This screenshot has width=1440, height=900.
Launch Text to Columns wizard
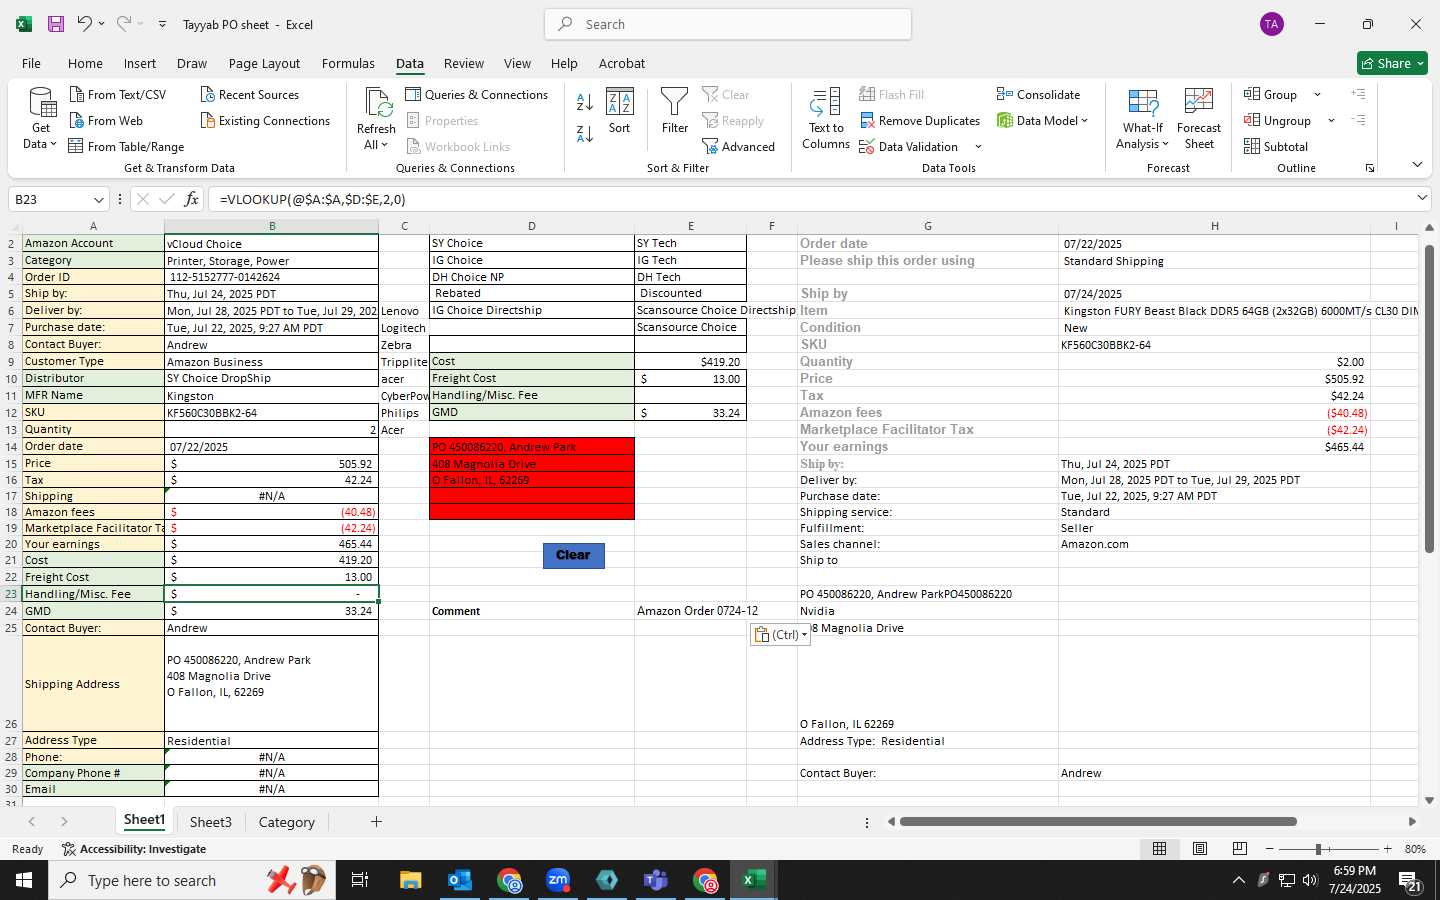pyautogui.click(x=826, y=119)
